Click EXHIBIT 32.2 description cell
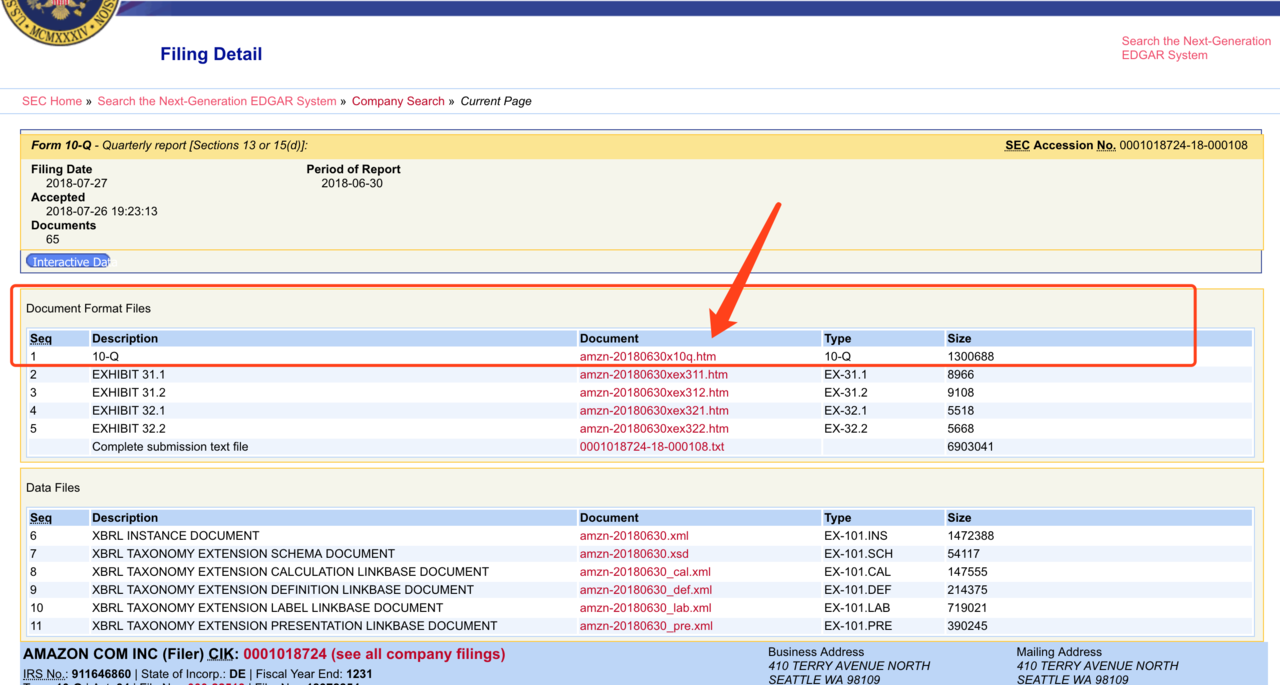This screenshot has width=1280, height=685. pos(129,428)
